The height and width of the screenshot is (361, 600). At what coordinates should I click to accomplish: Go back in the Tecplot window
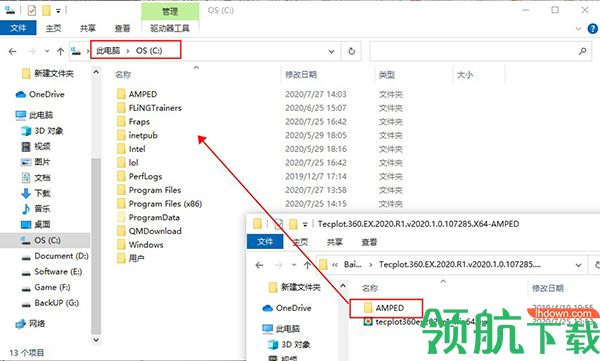[x=259, y=265]
